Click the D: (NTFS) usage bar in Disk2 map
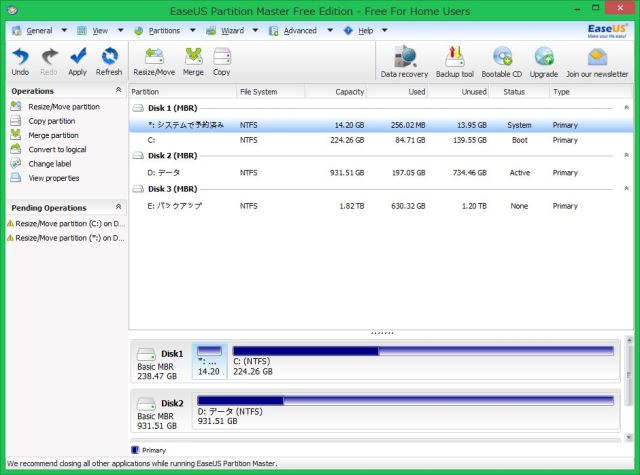 [x=406, y=401]
